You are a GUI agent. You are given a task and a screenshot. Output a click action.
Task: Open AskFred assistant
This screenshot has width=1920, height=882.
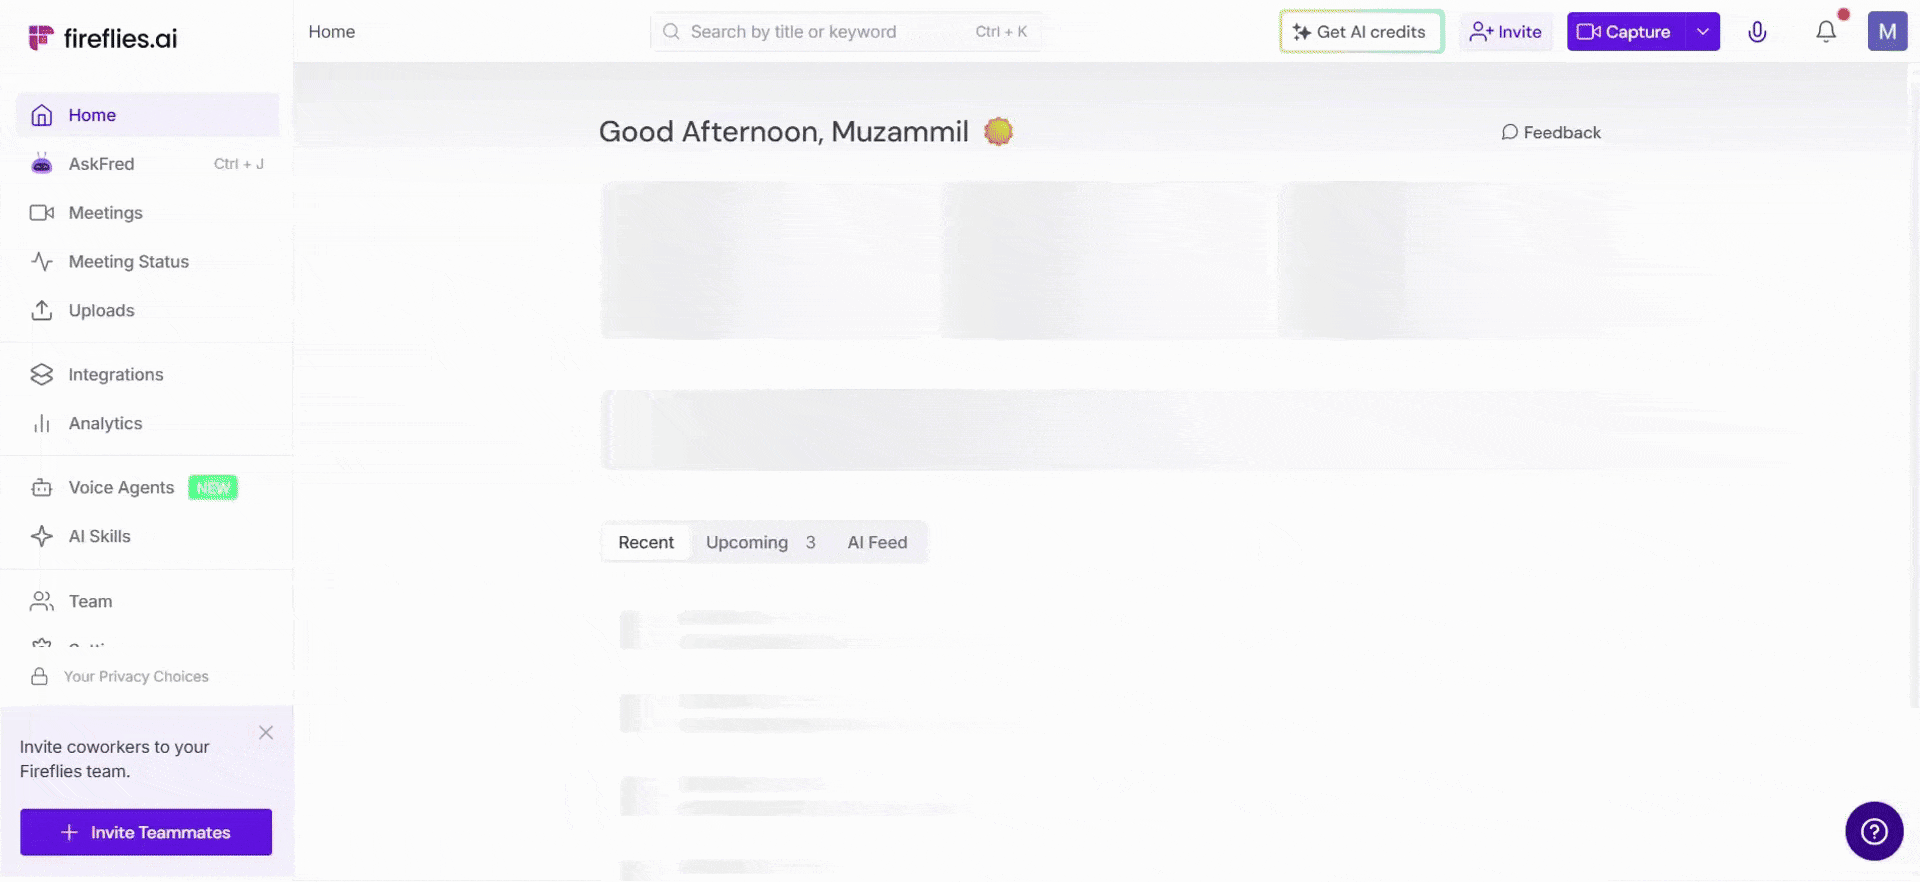pyautogui.click(x=147, y=164)
